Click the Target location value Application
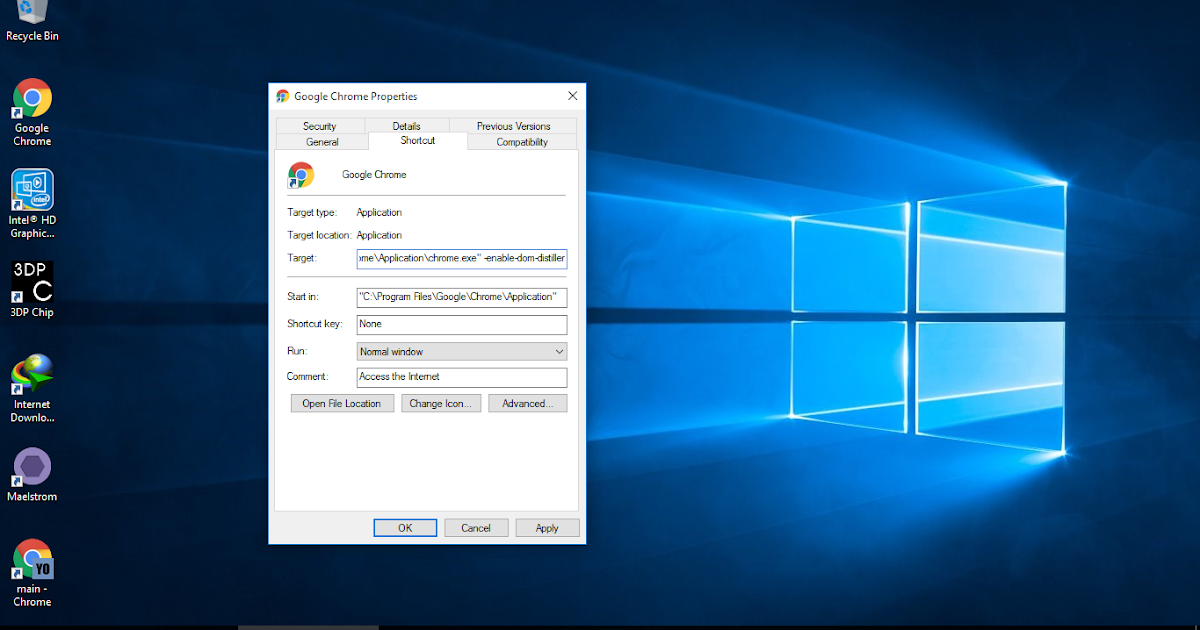 (x=379, y=236)
